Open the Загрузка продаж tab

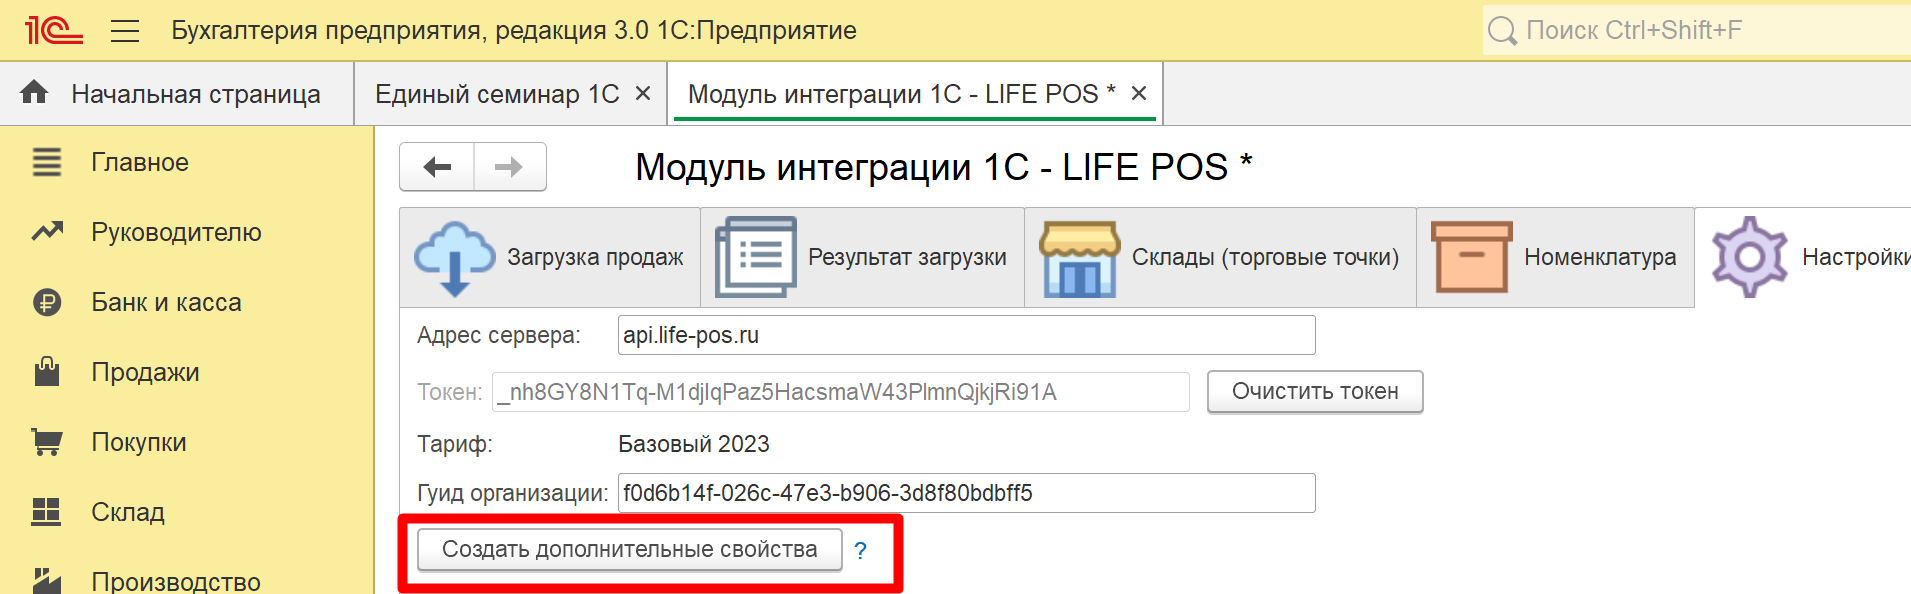[550, 257]
